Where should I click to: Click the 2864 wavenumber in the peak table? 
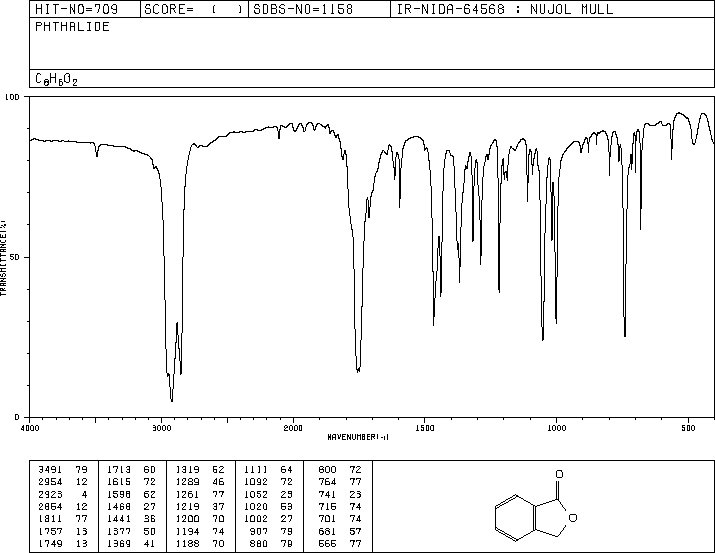(50, 506)
